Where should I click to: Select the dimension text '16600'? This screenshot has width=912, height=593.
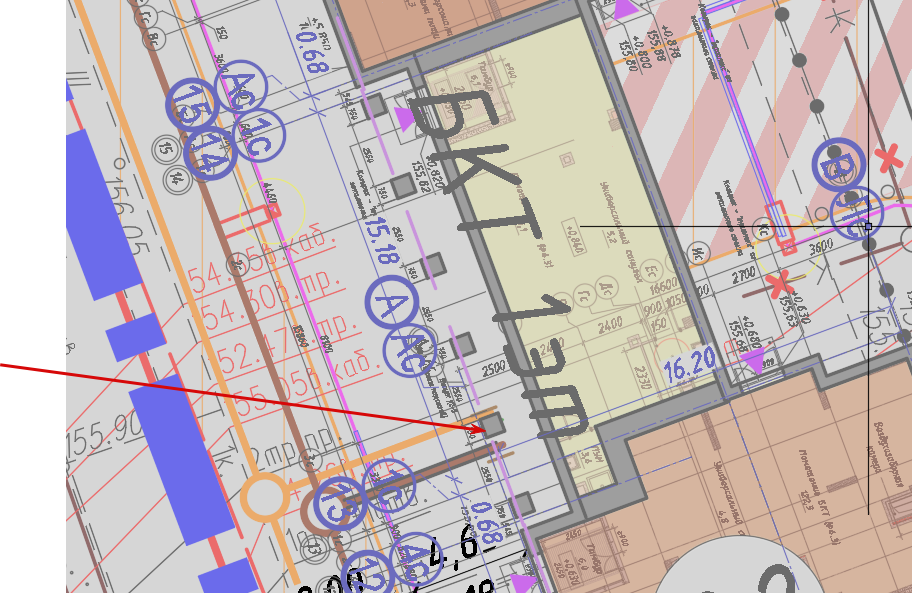[663, 285]
